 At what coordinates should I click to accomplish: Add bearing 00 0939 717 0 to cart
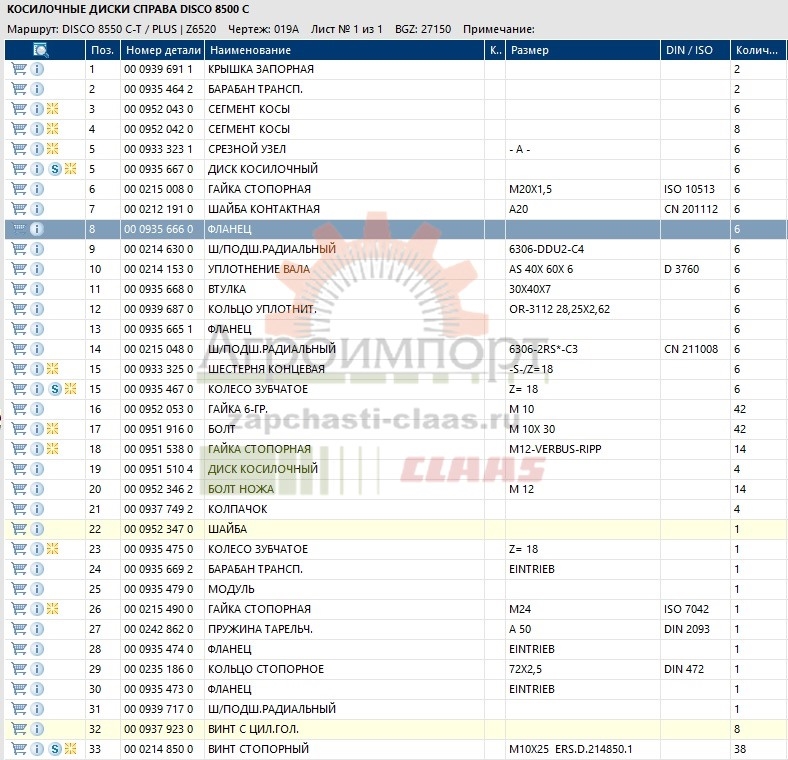(x=19, y=709)
